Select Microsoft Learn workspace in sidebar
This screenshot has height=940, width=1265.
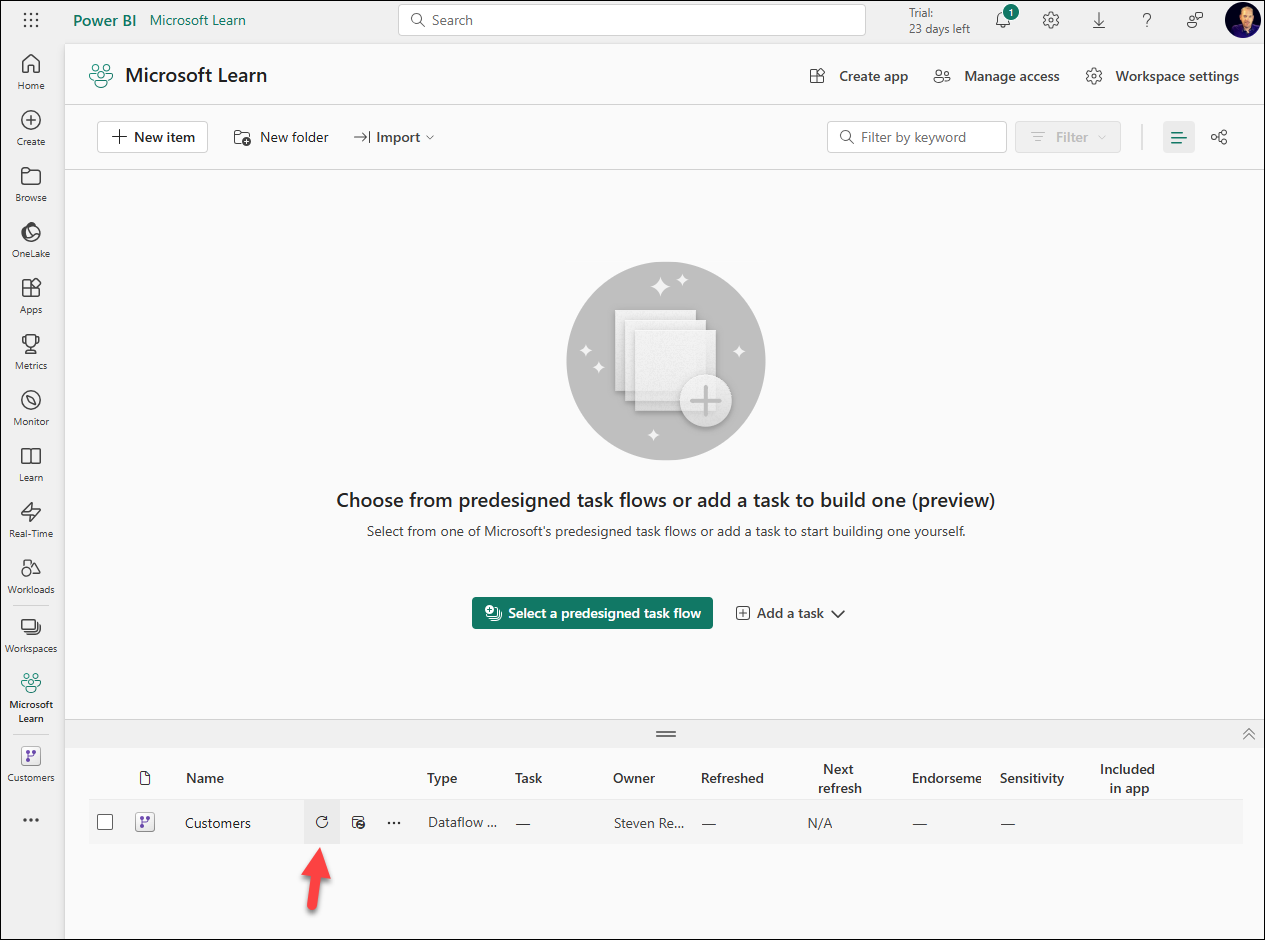(31, 697)
